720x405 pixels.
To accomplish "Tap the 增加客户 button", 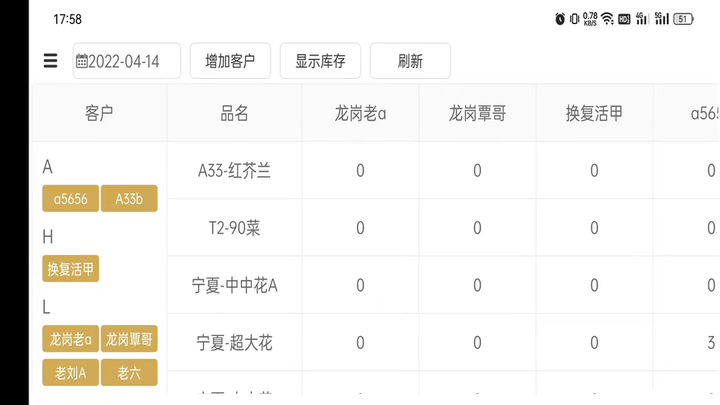I will point(231,61).
